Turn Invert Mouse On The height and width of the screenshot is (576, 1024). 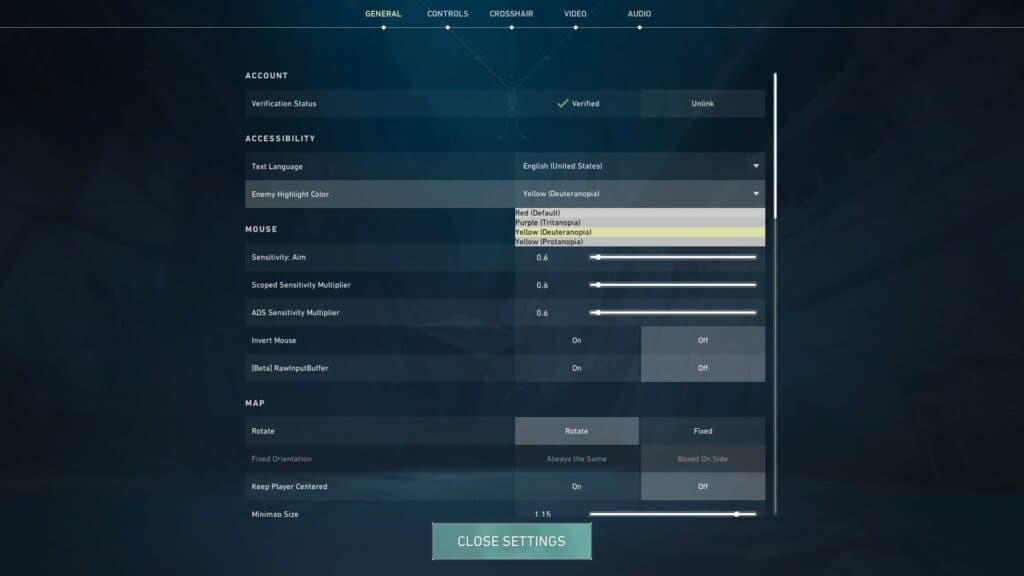tap(577, 341)
